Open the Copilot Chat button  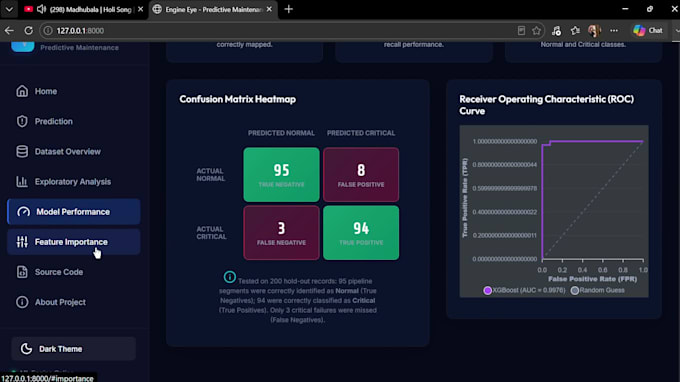coord(648,30)
